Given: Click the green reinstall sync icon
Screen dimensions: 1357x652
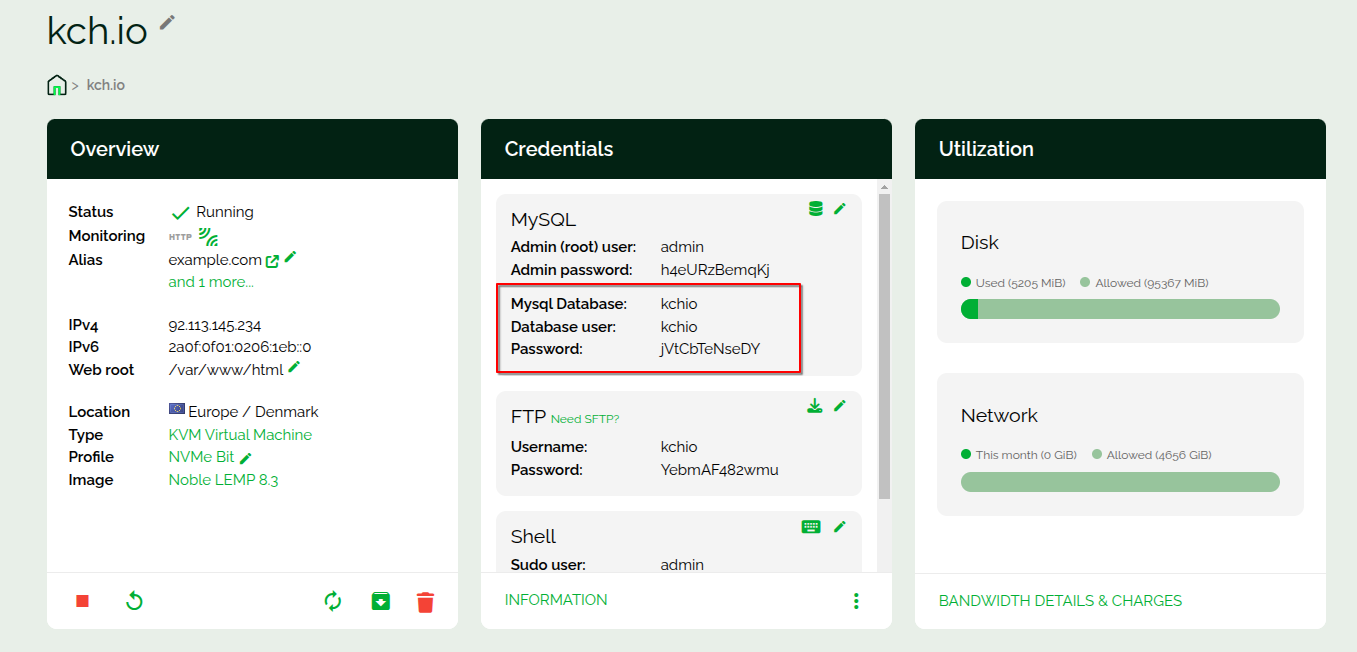Looking at the screenshot, I should 333,601.
